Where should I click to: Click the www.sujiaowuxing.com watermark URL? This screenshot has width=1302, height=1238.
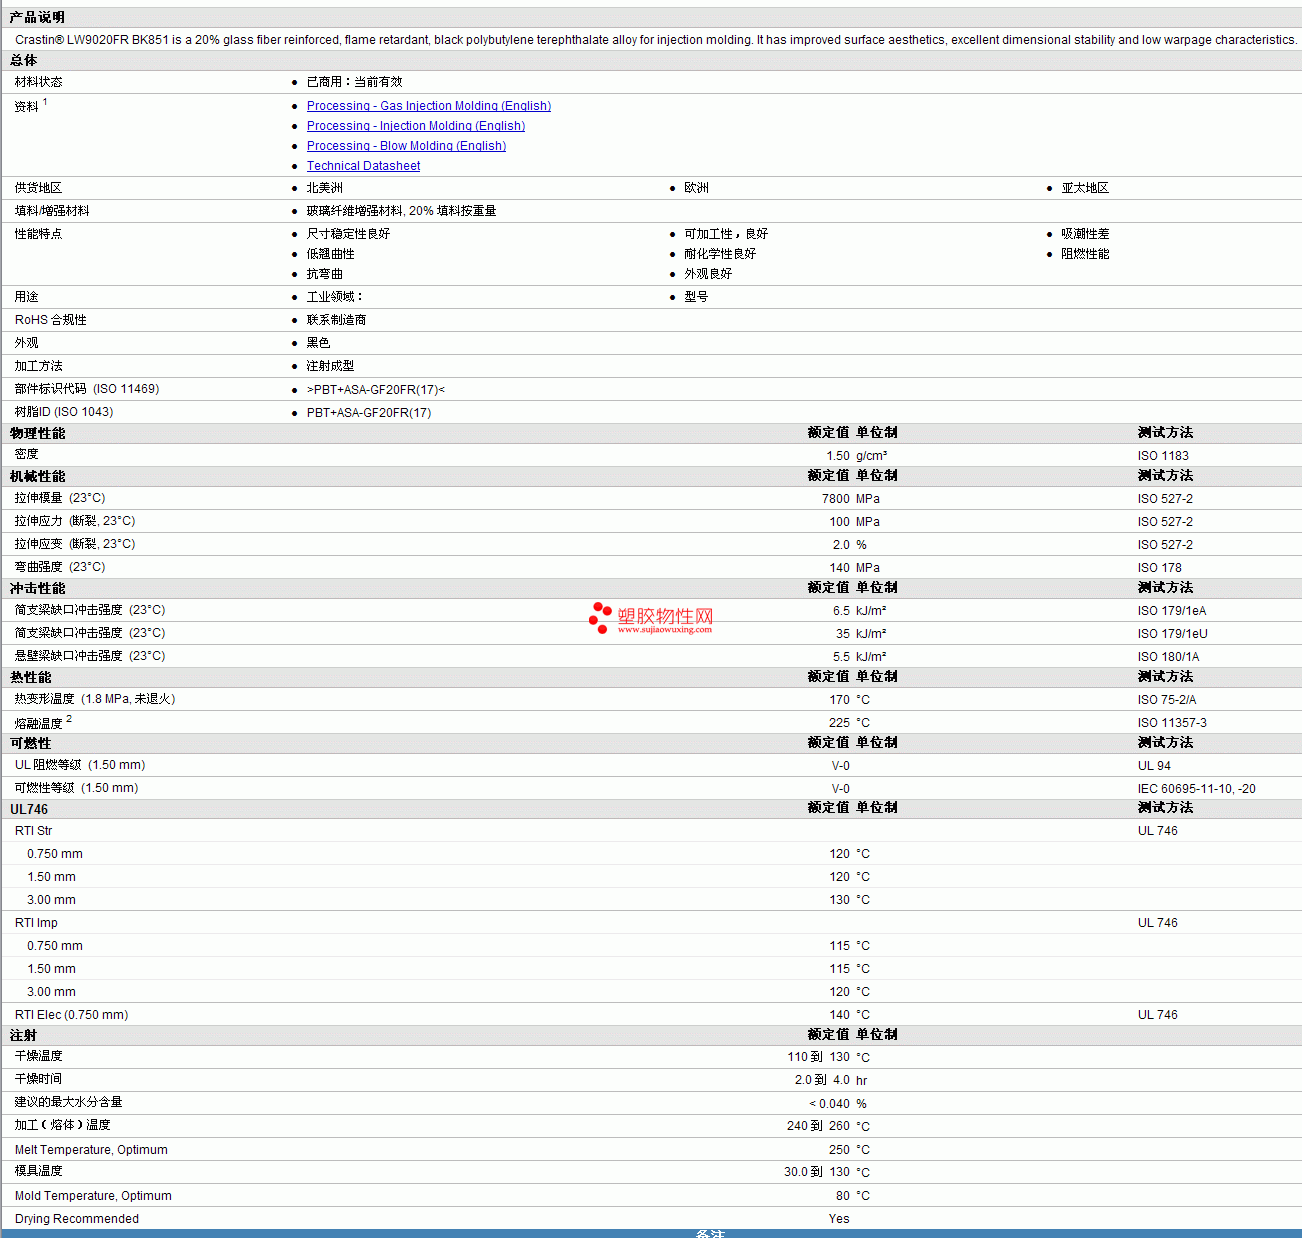665,630
